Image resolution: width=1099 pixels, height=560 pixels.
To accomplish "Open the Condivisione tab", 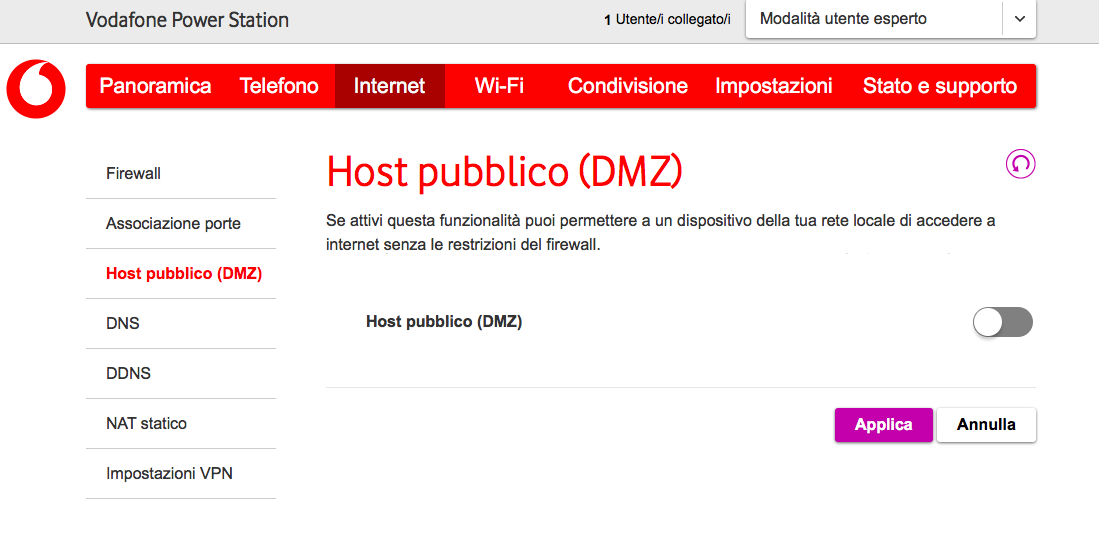I will click(627, 86).
